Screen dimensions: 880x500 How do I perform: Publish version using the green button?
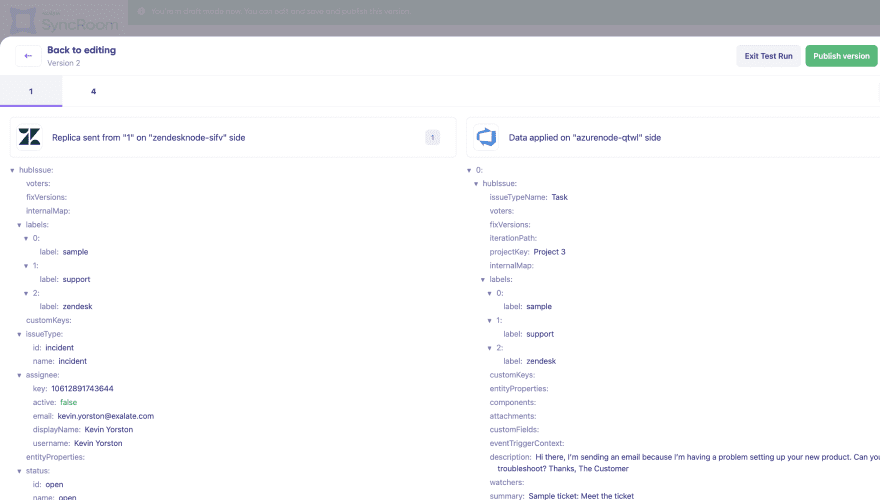pos(840,56)
